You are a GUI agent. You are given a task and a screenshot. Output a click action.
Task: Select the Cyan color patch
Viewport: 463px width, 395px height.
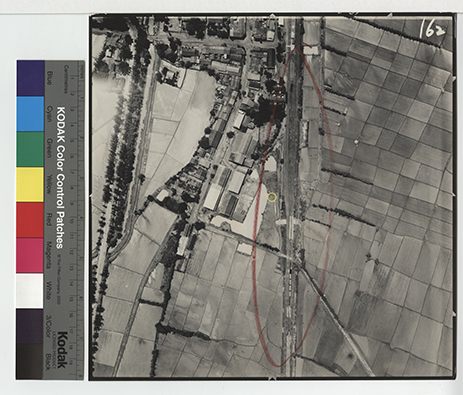(x=30, y=114)
